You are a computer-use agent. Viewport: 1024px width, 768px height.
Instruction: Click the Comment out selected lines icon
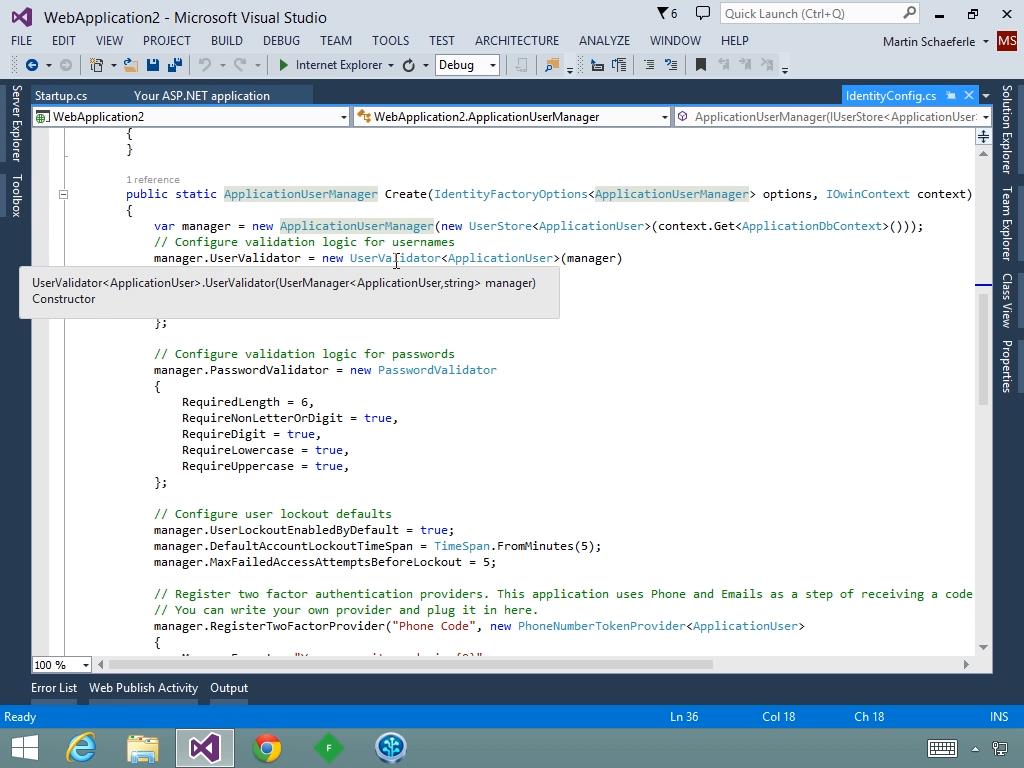(648, 65)
